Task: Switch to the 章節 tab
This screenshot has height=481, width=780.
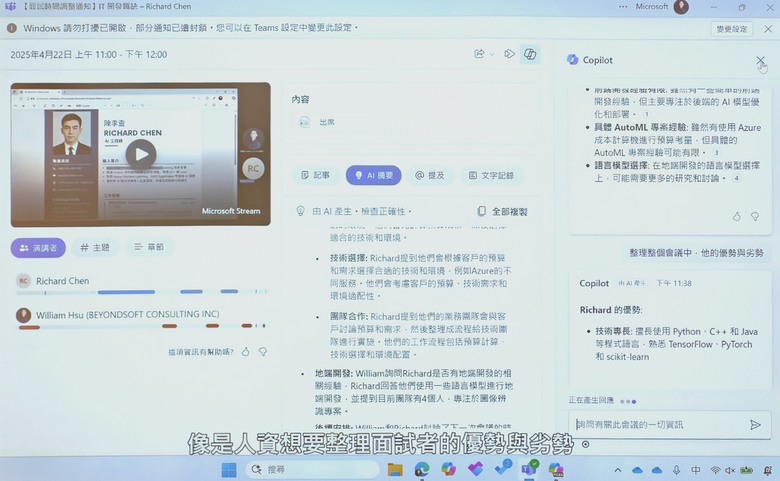Action: point(149,247)
